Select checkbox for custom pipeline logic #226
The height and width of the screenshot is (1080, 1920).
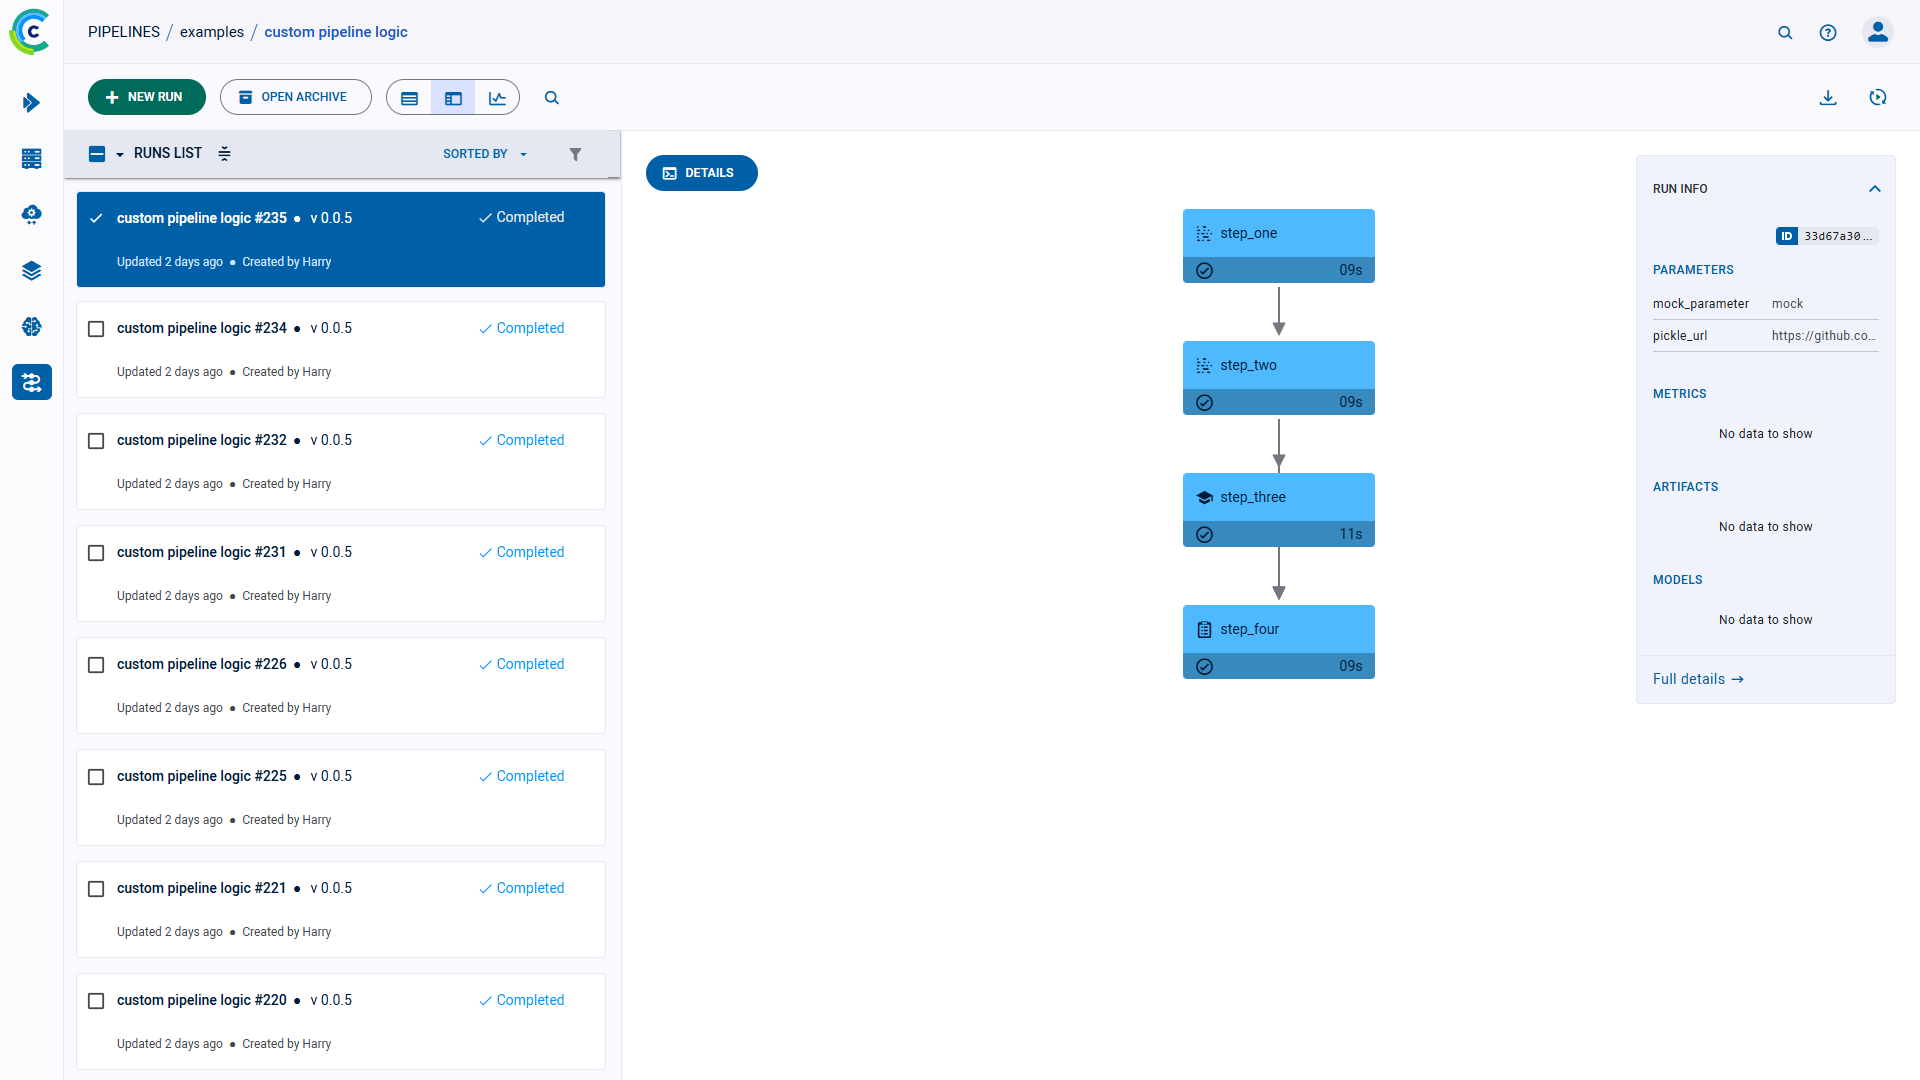click(x=96, y=665)
